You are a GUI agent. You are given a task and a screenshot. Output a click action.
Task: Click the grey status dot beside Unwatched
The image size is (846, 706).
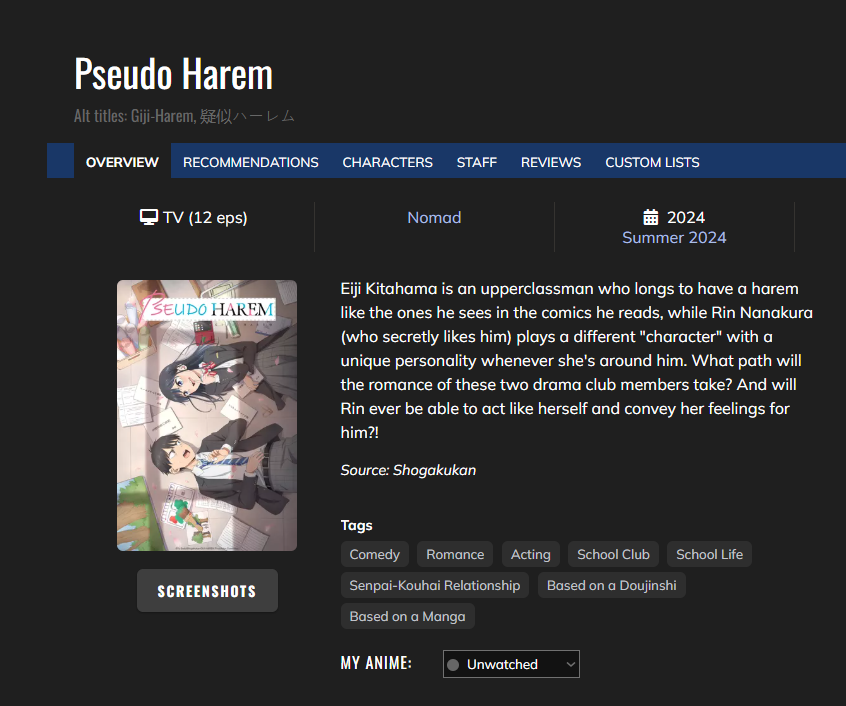453,665
